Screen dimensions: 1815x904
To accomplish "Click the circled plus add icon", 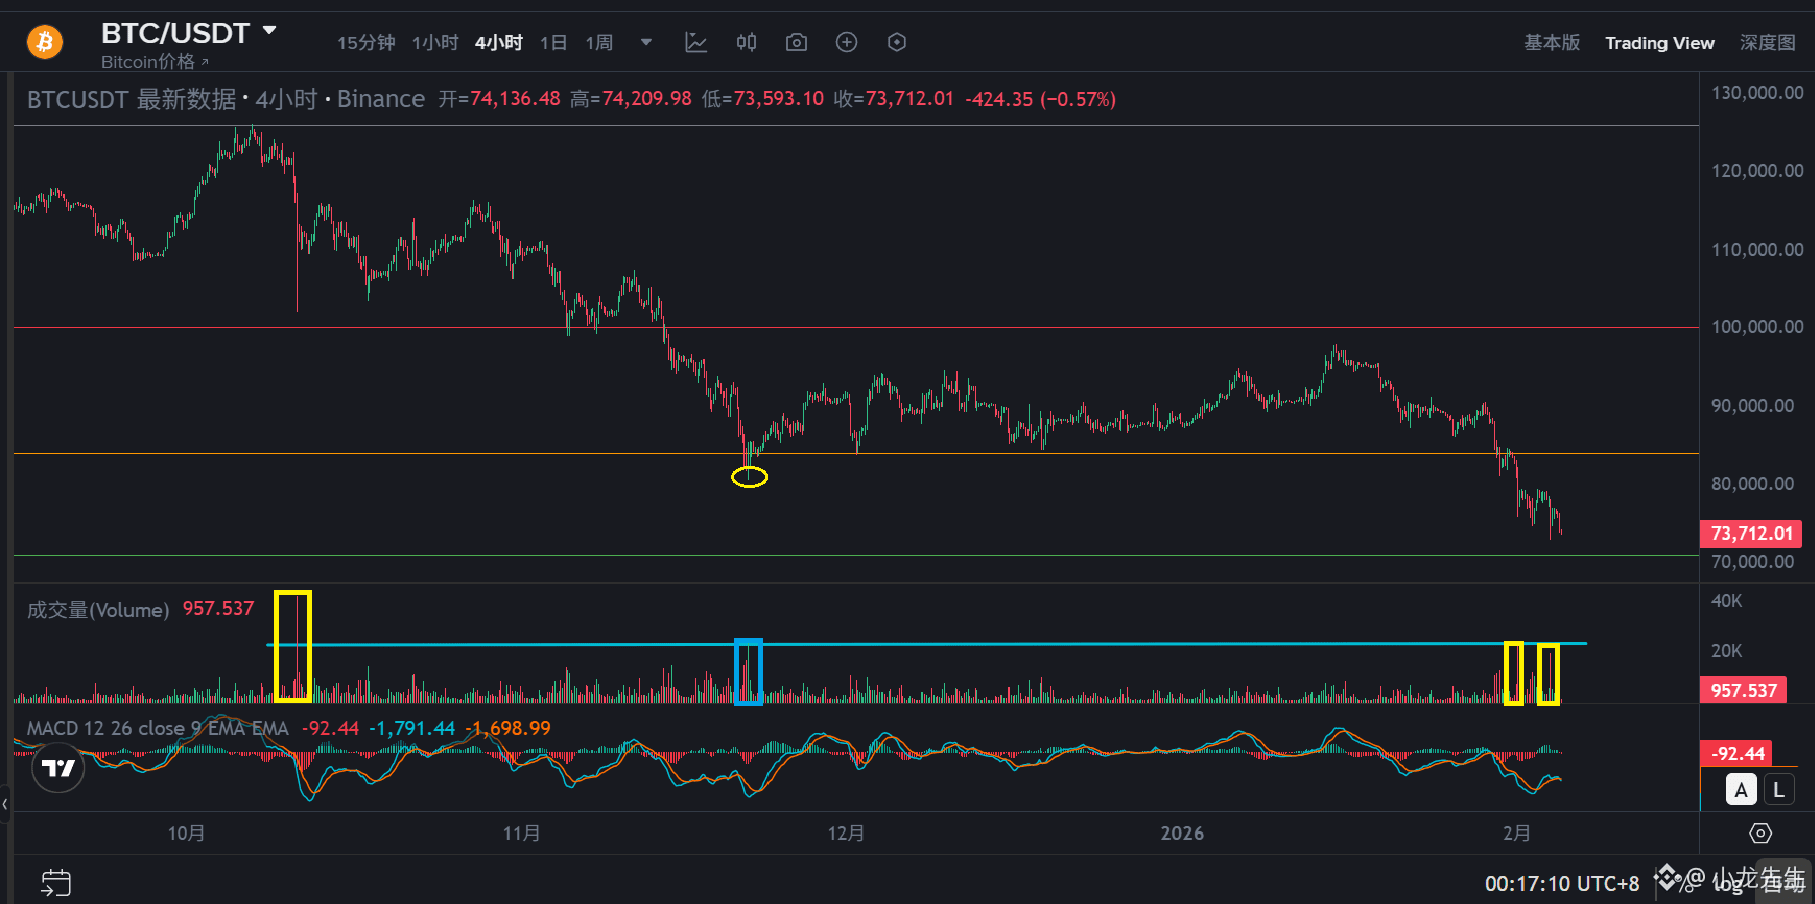I will click(x=846, y=42).
